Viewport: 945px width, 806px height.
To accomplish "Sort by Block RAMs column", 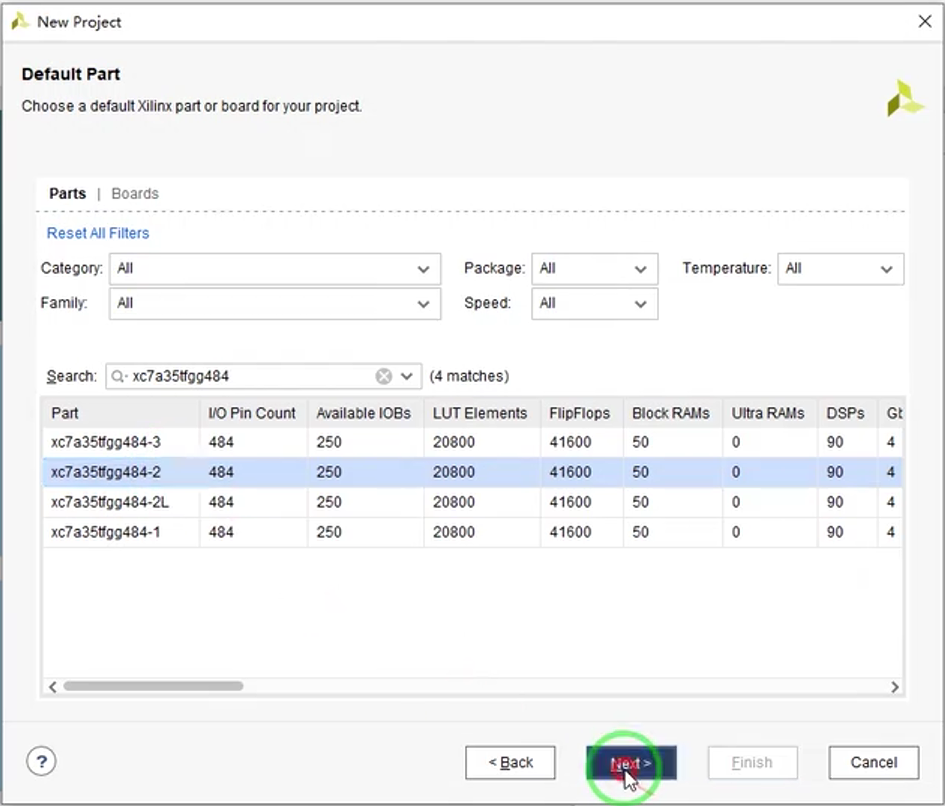I will [x=673, y=413].
